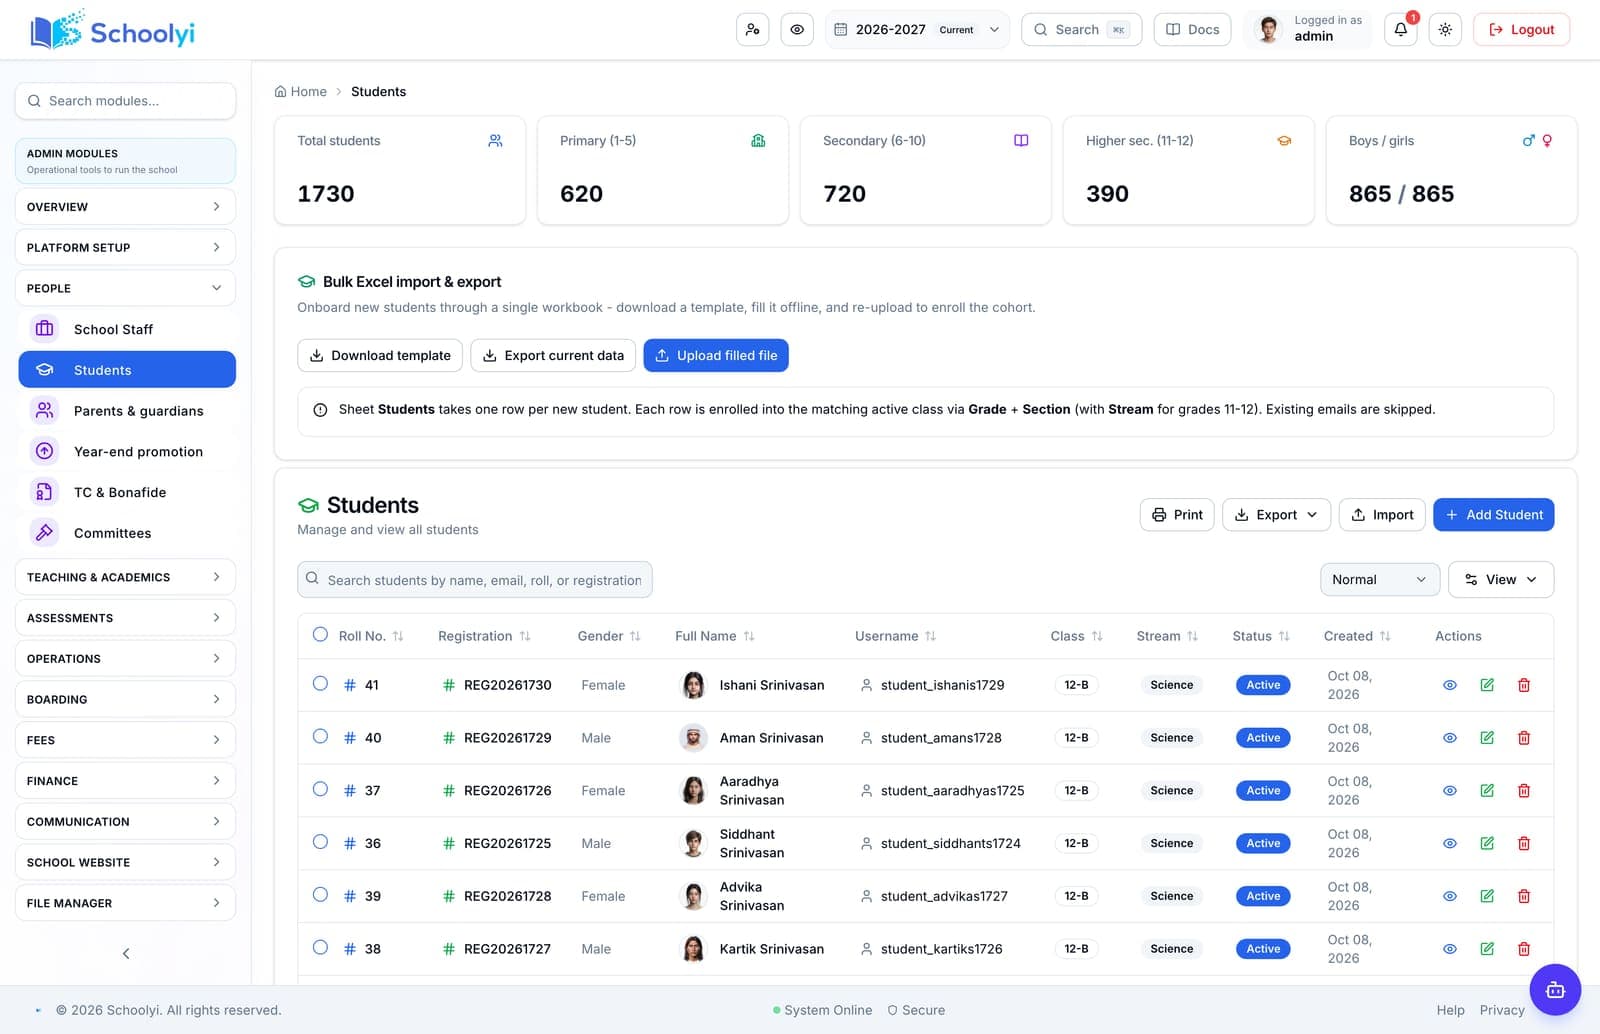Open the chatbot assistant floating button
This screenshot has width=1600, height=1034.
(x=1555, y=990)
